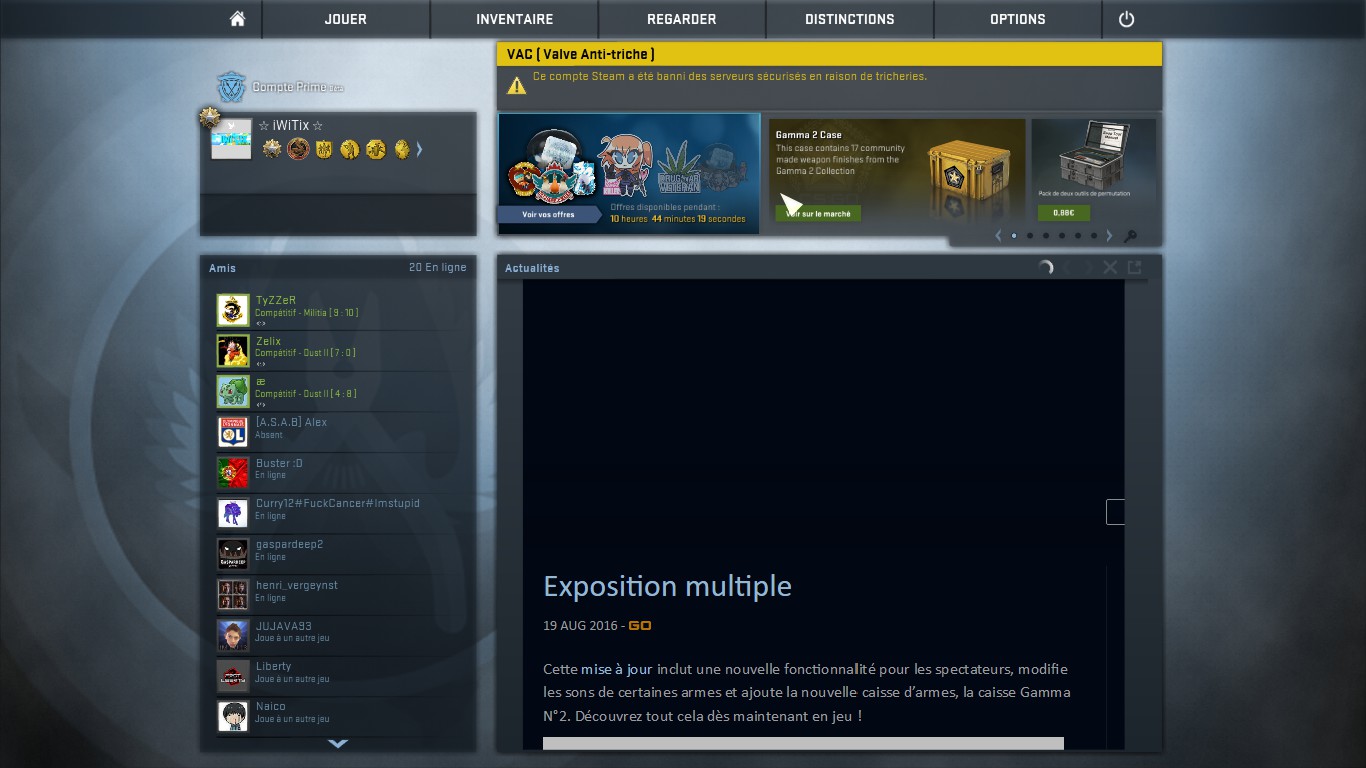Click TyZZeR's avatar in friends list
Screen dimensions: 1366x768
[x=233, y=310]
